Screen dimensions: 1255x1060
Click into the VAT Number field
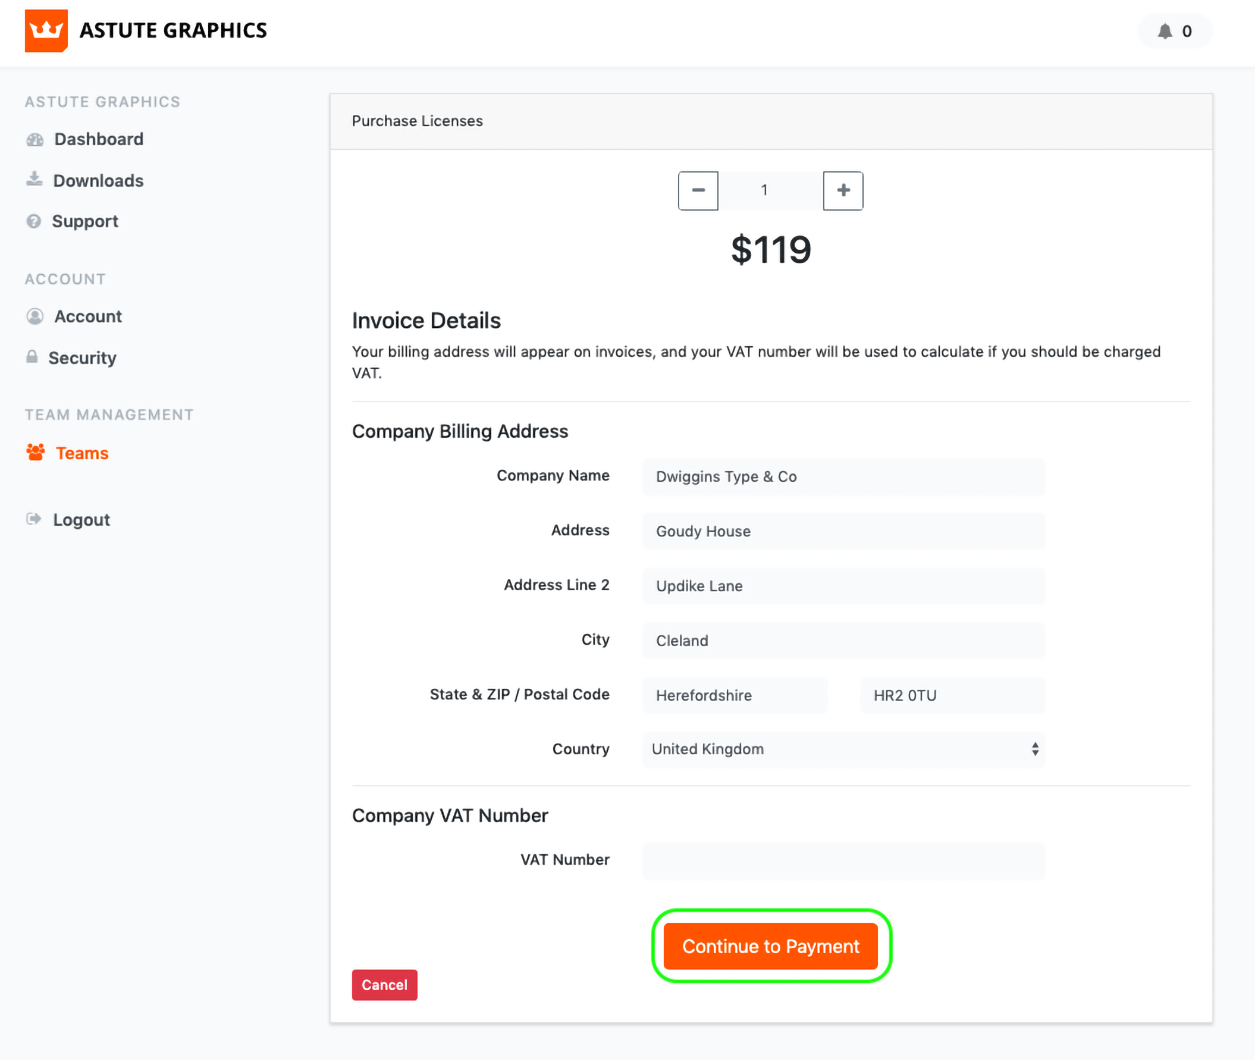843,861
